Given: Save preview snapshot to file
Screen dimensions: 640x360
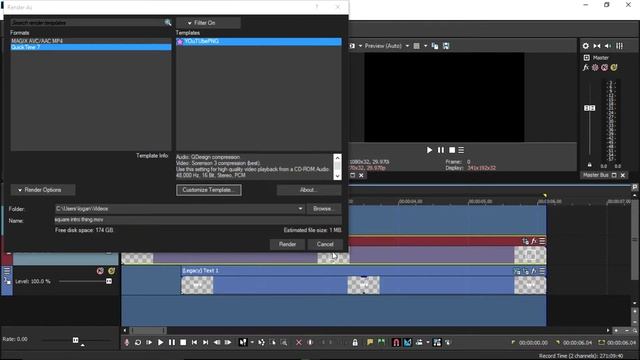Looking at the screenshot, I should (446, 46).
